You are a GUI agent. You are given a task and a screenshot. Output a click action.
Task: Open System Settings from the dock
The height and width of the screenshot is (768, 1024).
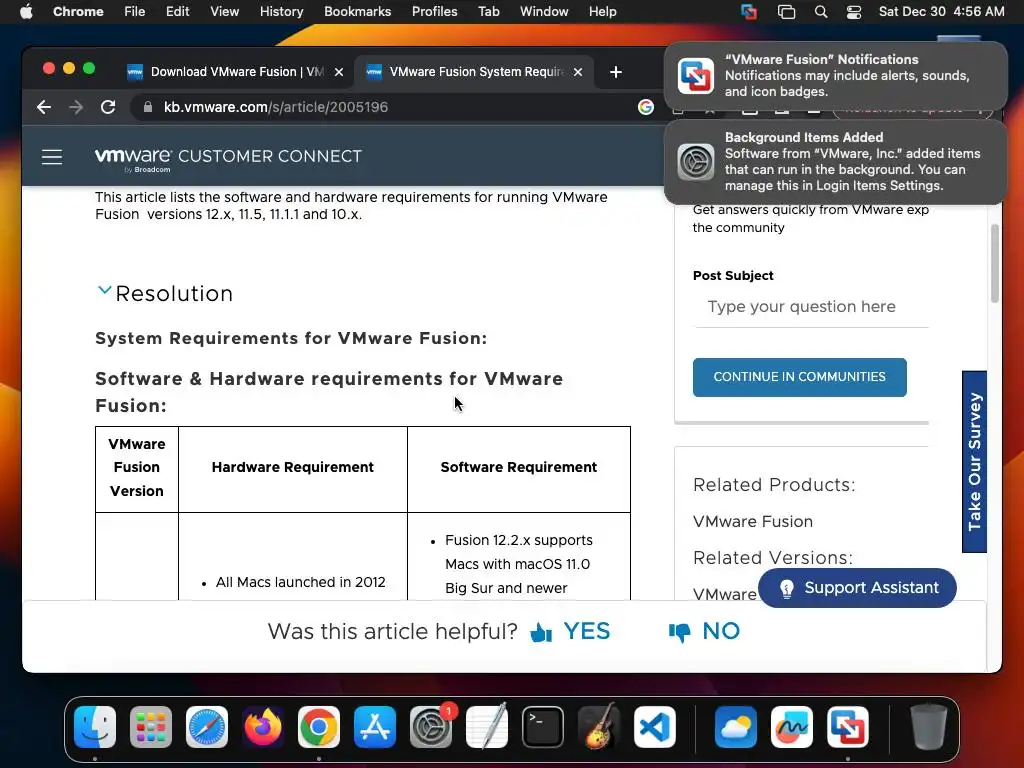[431, 726]
